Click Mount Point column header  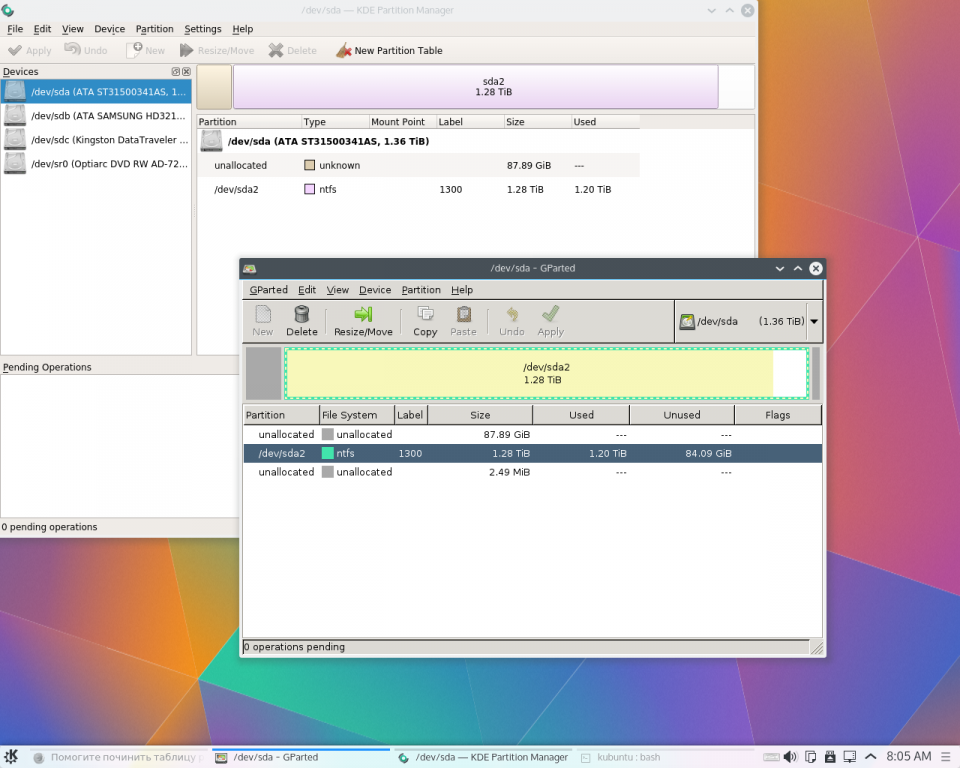(x=403, y=122)
